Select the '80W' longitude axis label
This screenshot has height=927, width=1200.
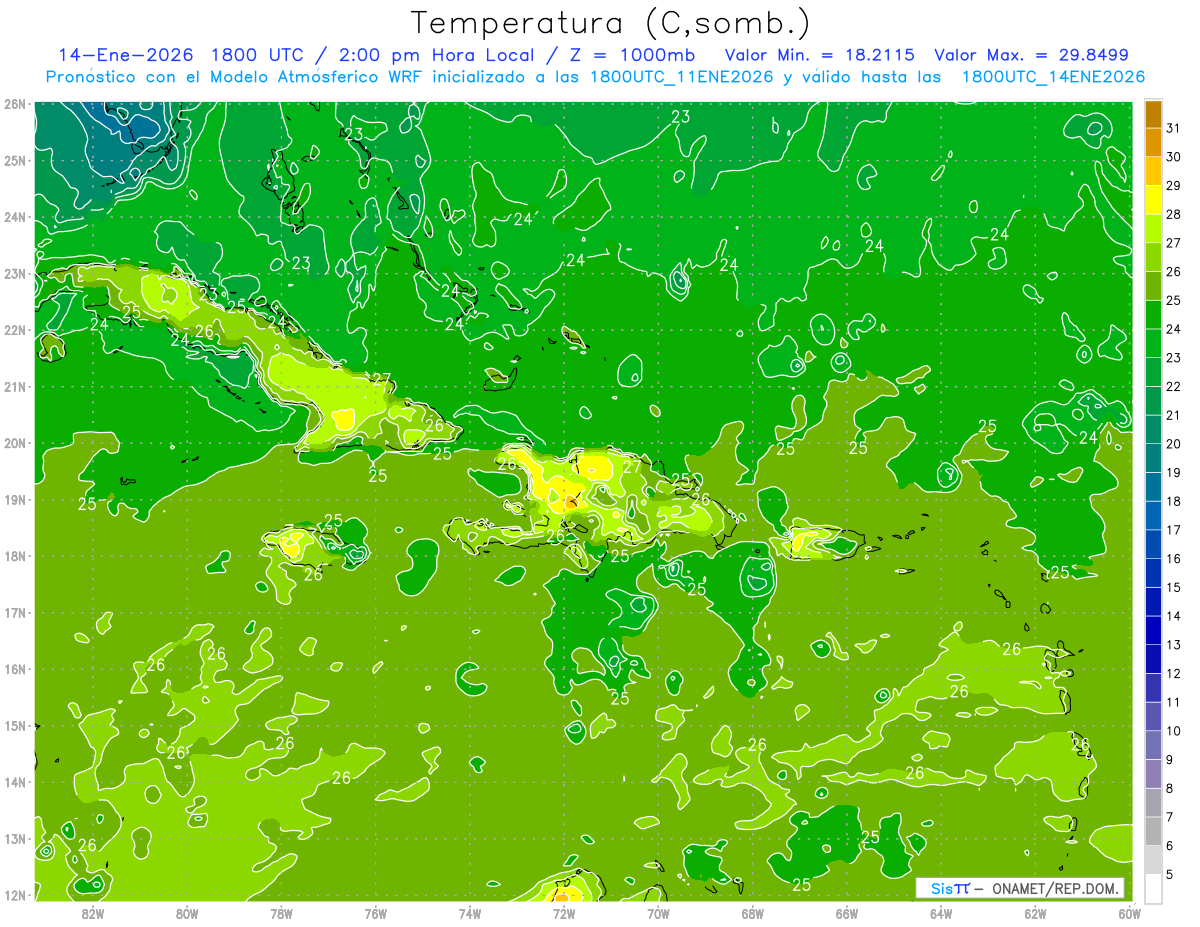point(187,912)
